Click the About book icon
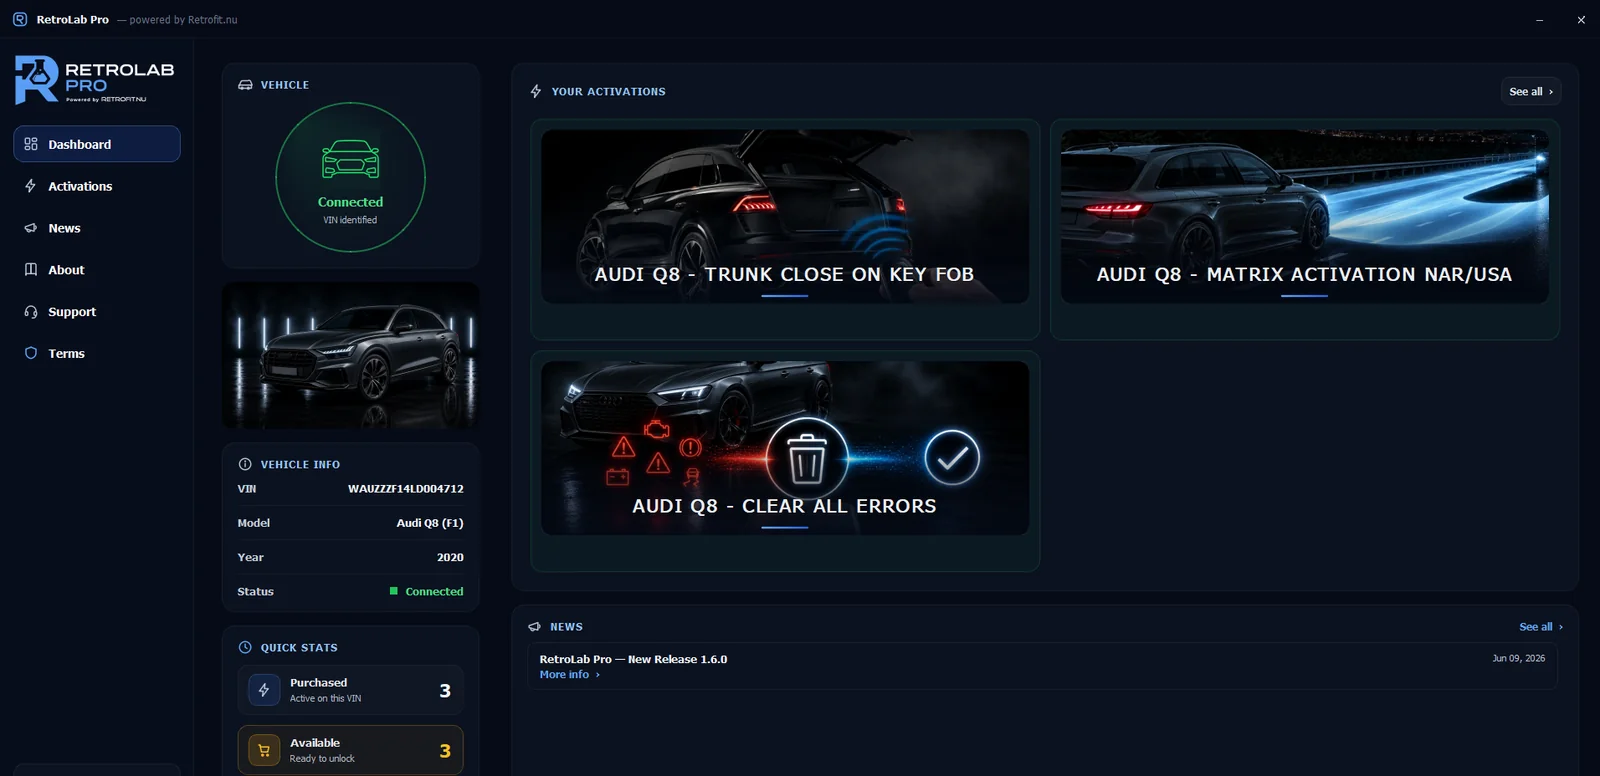Screen dimensions: 1600x776 [31, 270]
